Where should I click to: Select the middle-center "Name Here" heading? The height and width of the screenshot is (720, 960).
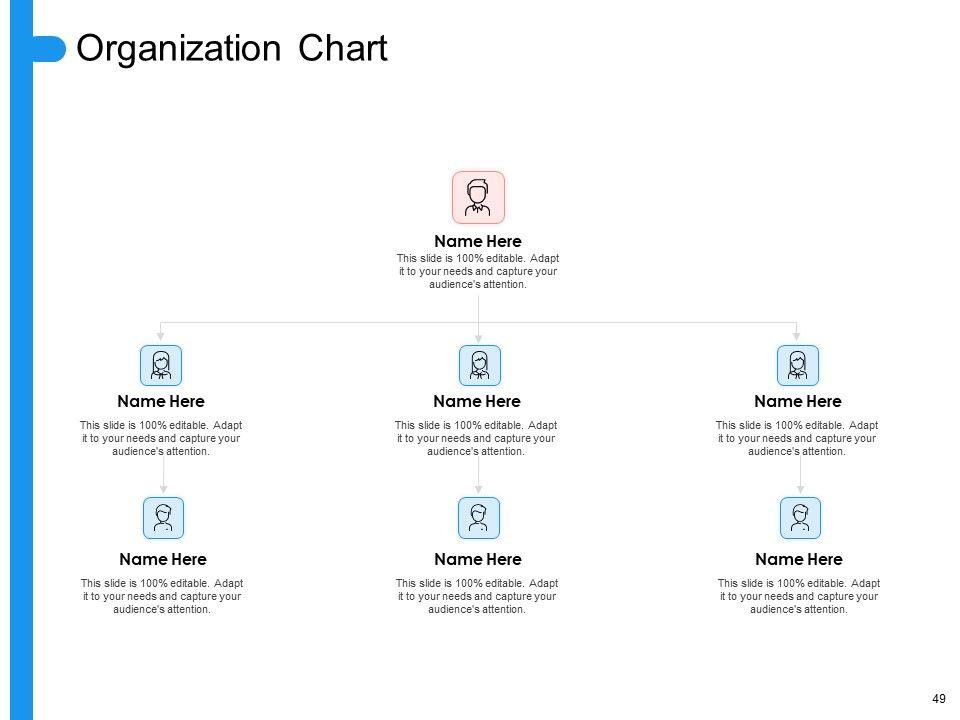point(477,401)
